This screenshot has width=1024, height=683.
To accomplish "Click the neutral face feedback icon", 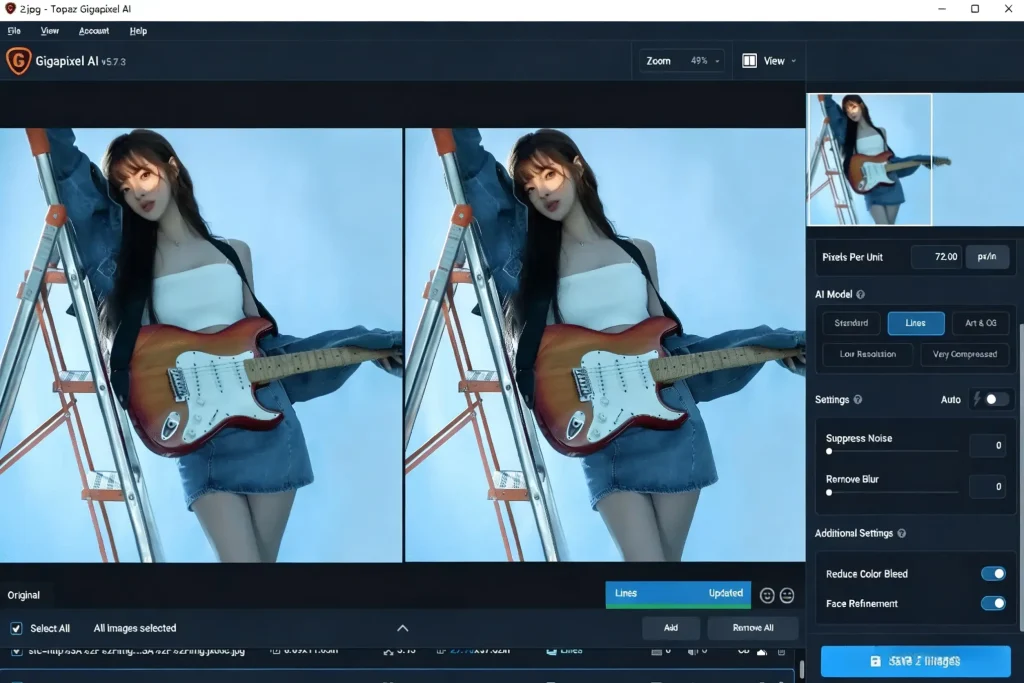I will [x=787, y=595].
